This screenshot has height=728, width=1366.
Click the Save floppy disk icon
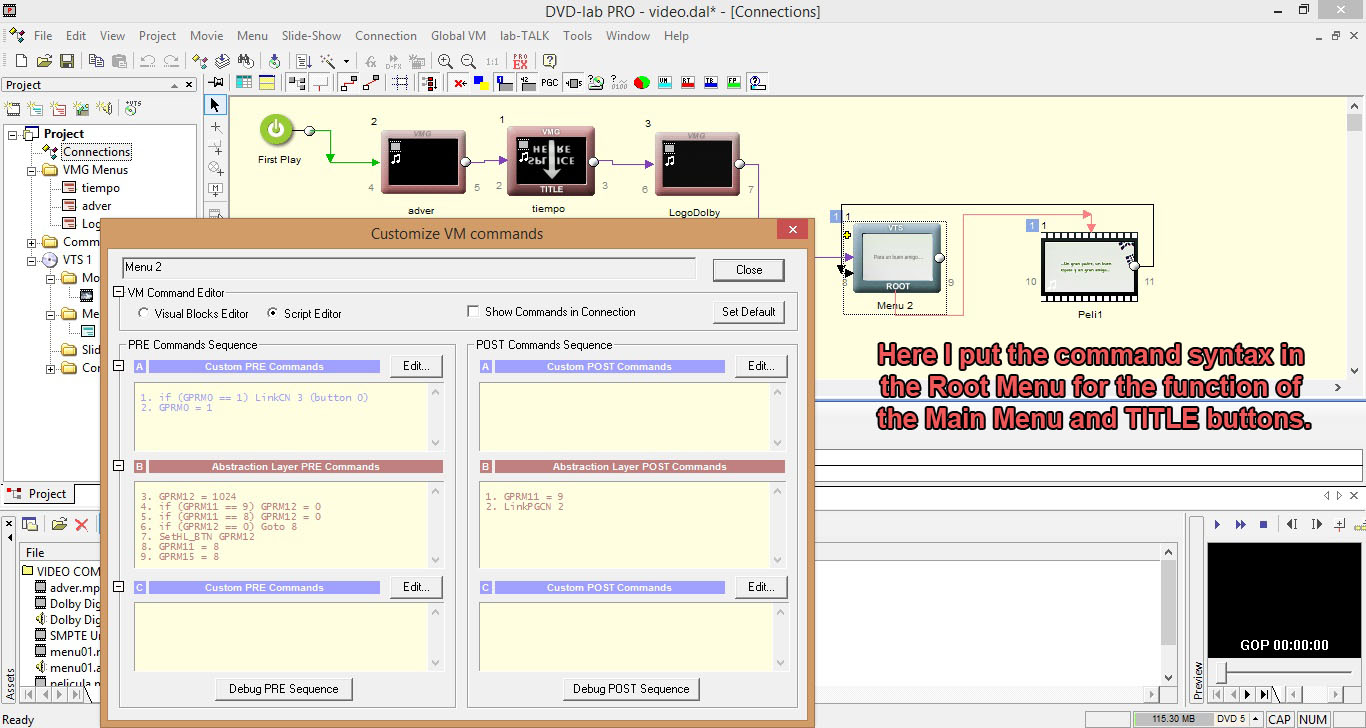click(x=66, y=61)
